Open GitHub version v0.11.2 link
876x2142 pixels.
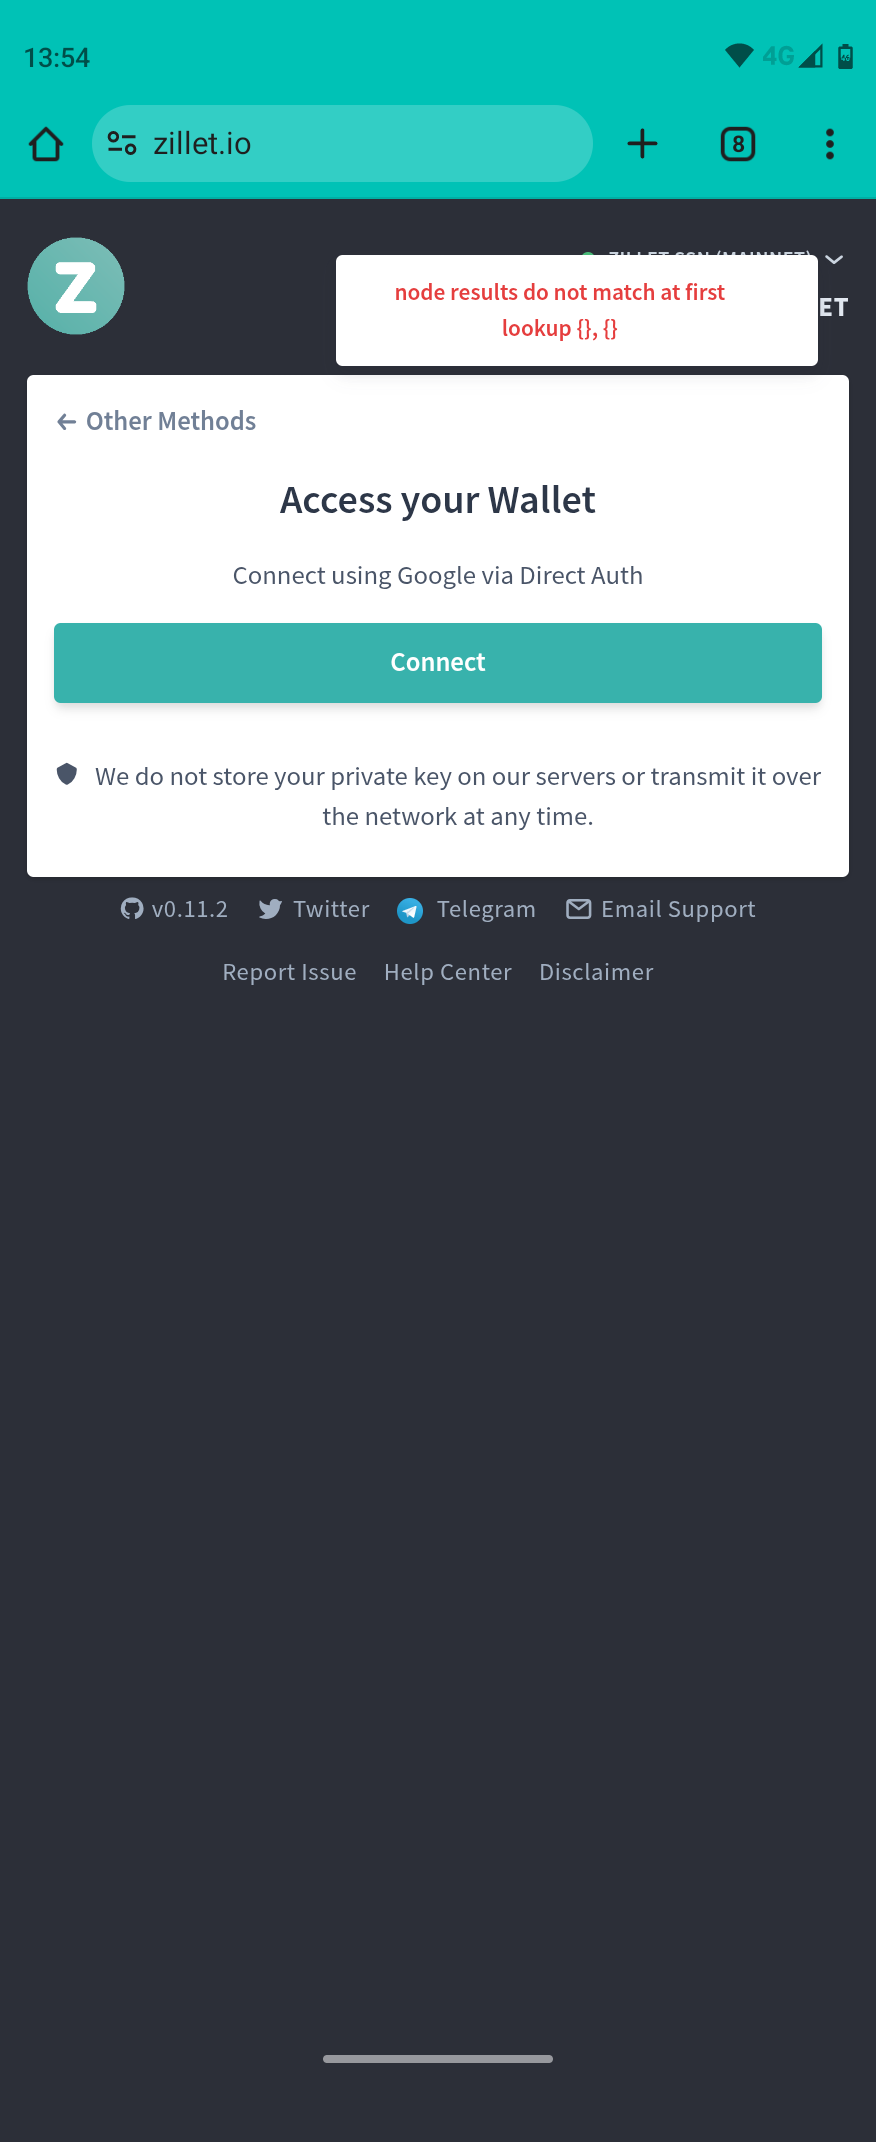174,909
